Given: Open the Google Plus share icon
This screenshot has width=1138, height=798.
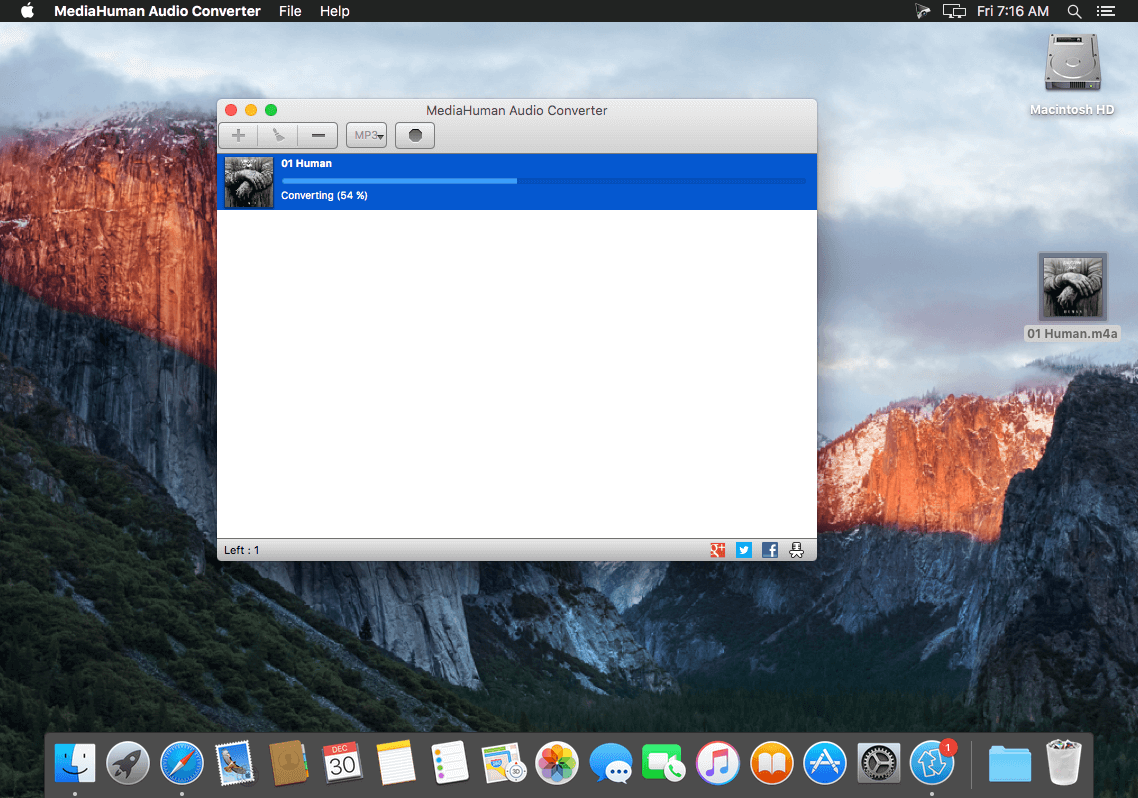Looking at the screenshot, I should click(718, 550).
